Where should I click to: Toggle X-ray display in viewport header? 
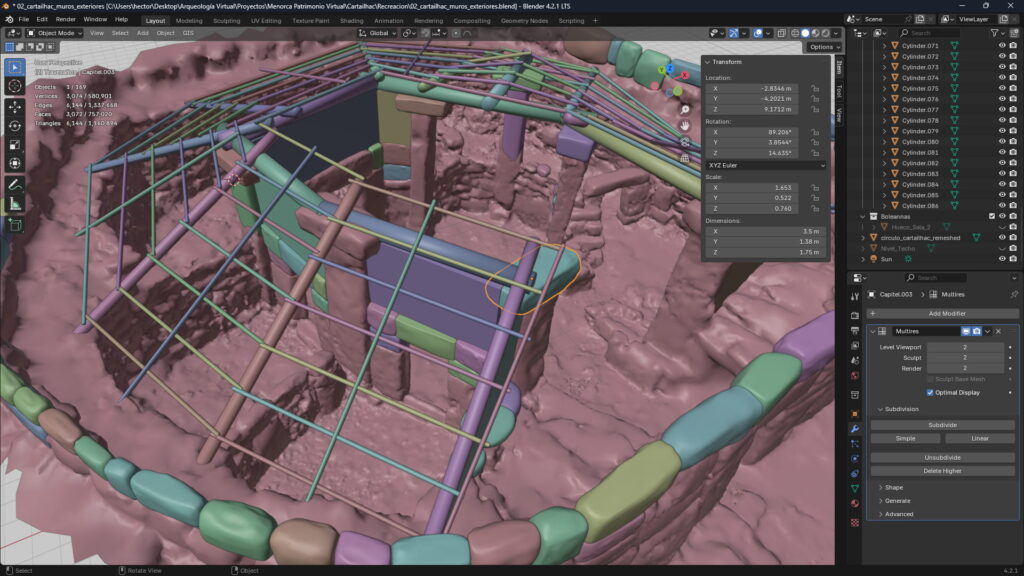coord(781,33)
